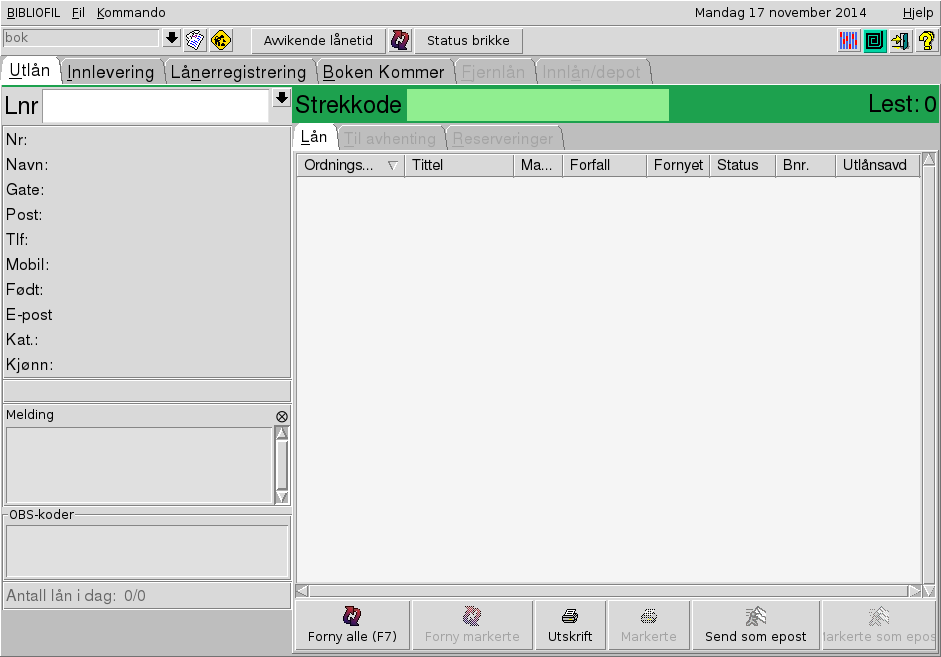Click Send som epost button

(756, 625)
